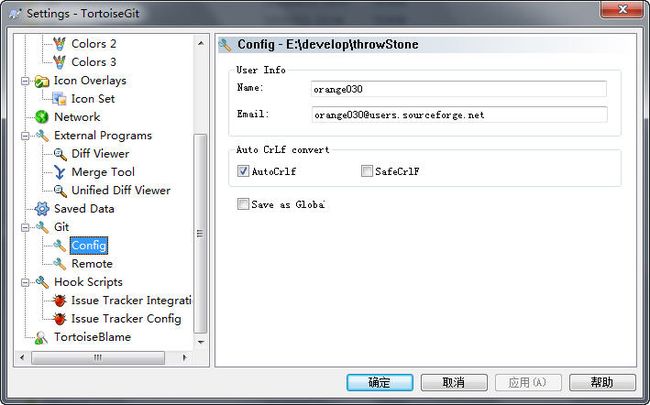Collapse the External Programs tree node
Screen dimensions: 650x405
click(x=25, y=136)
